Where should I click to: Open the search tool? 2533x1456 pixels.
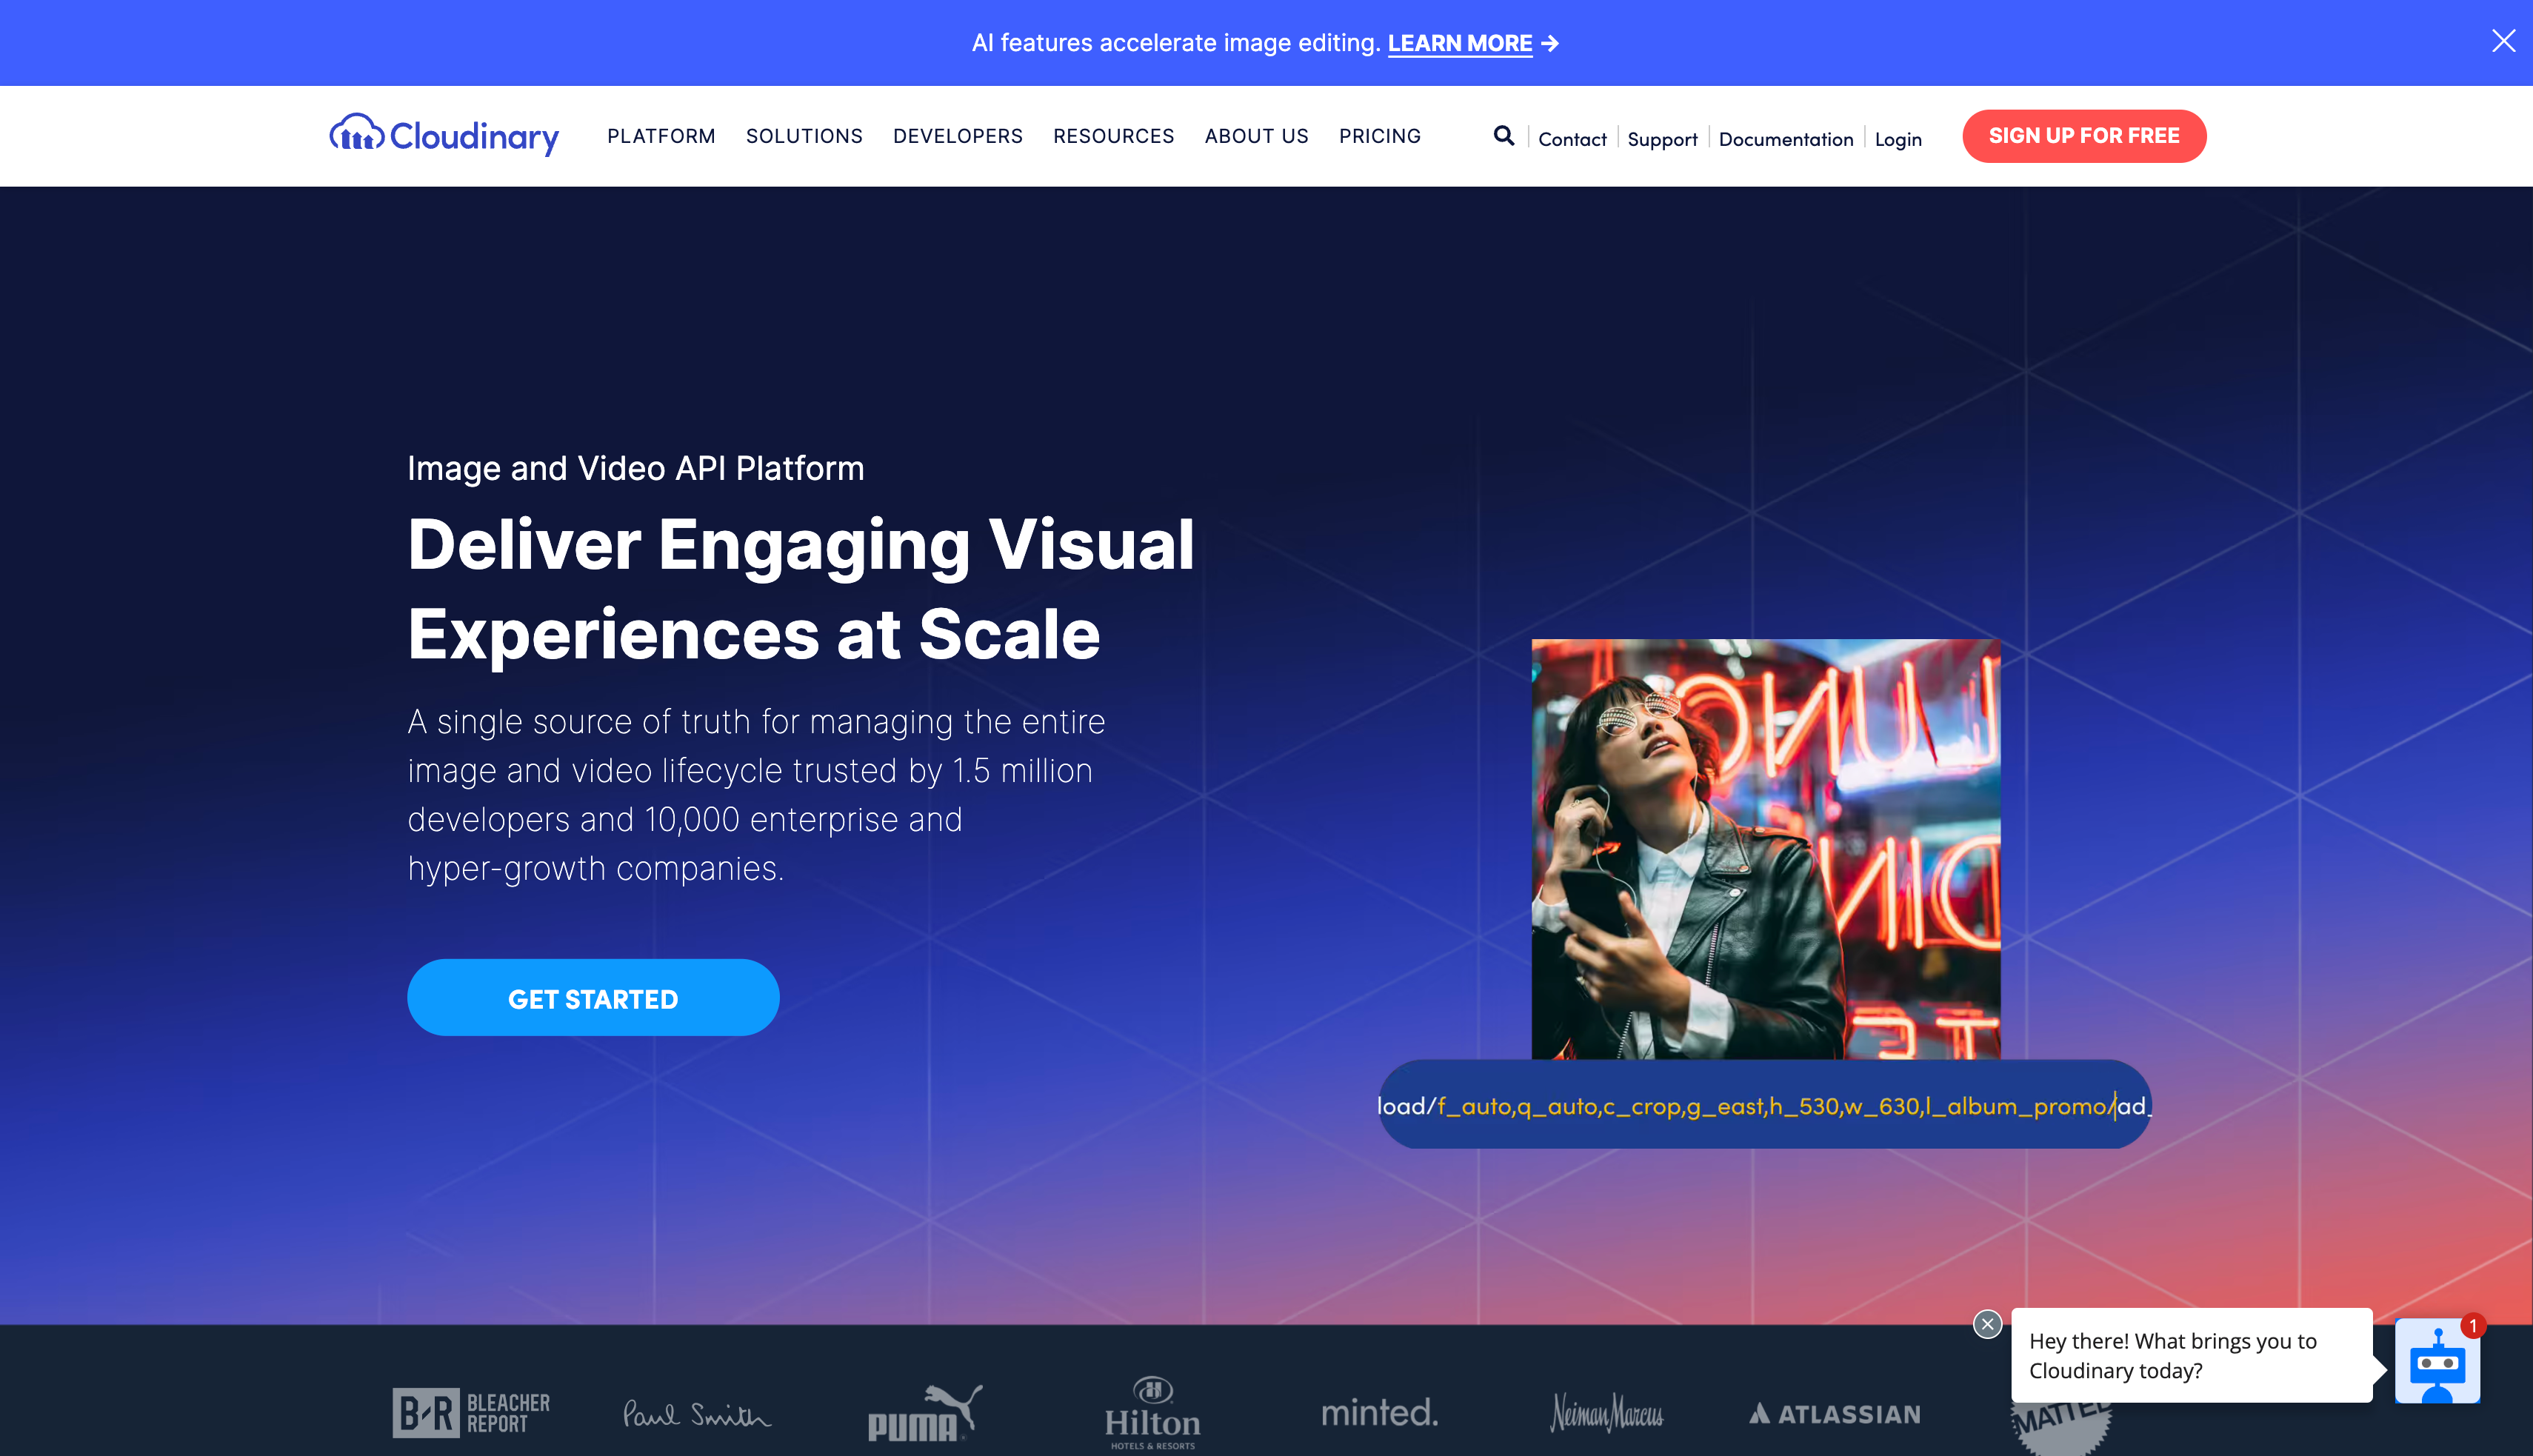1503,135
